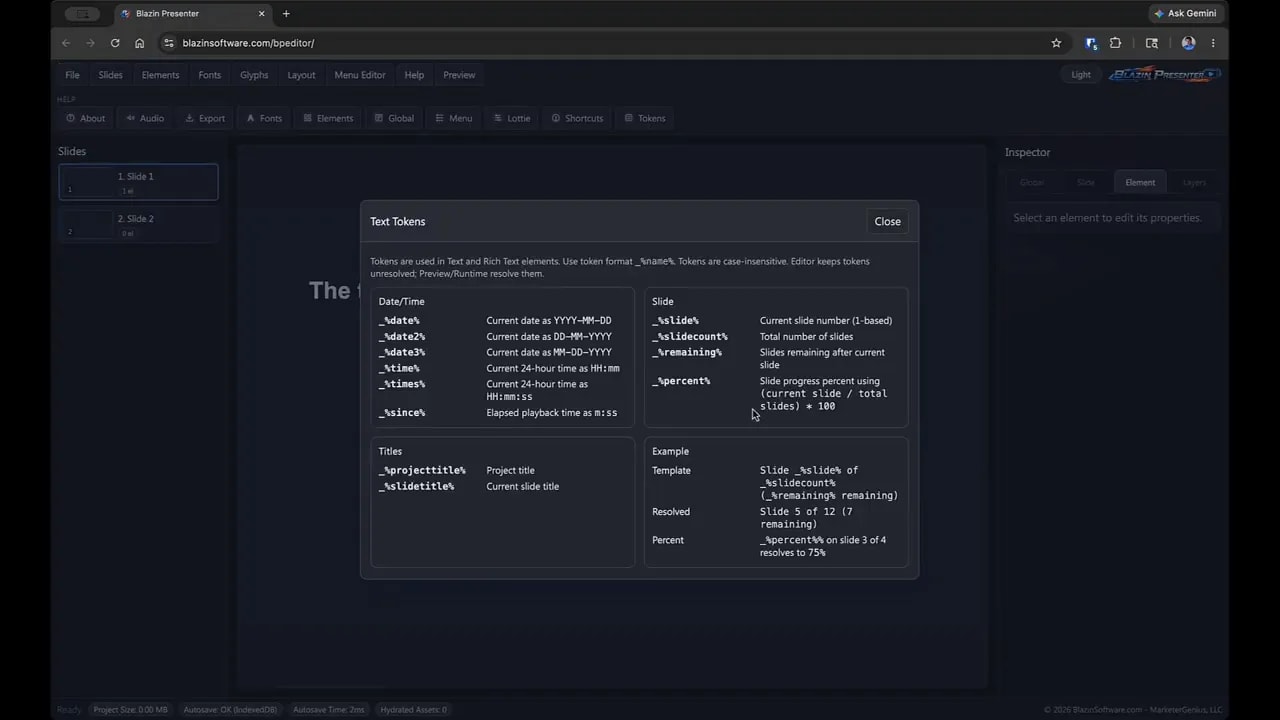Open the Help menu

point(414,75)
